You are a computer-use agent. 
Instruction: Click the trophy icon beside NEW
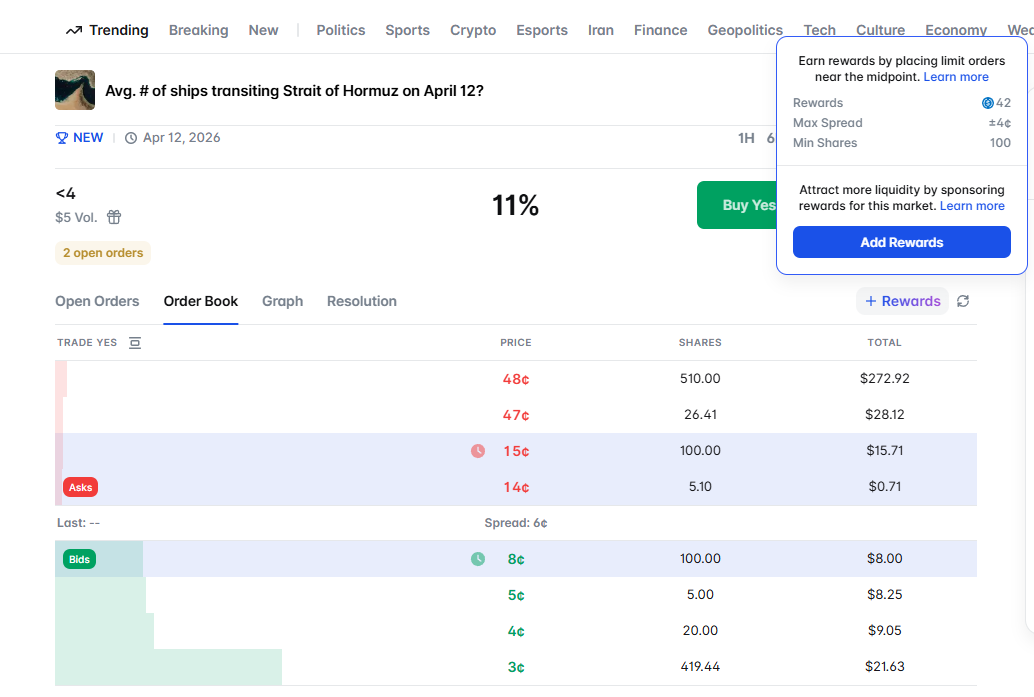(62, 138)
